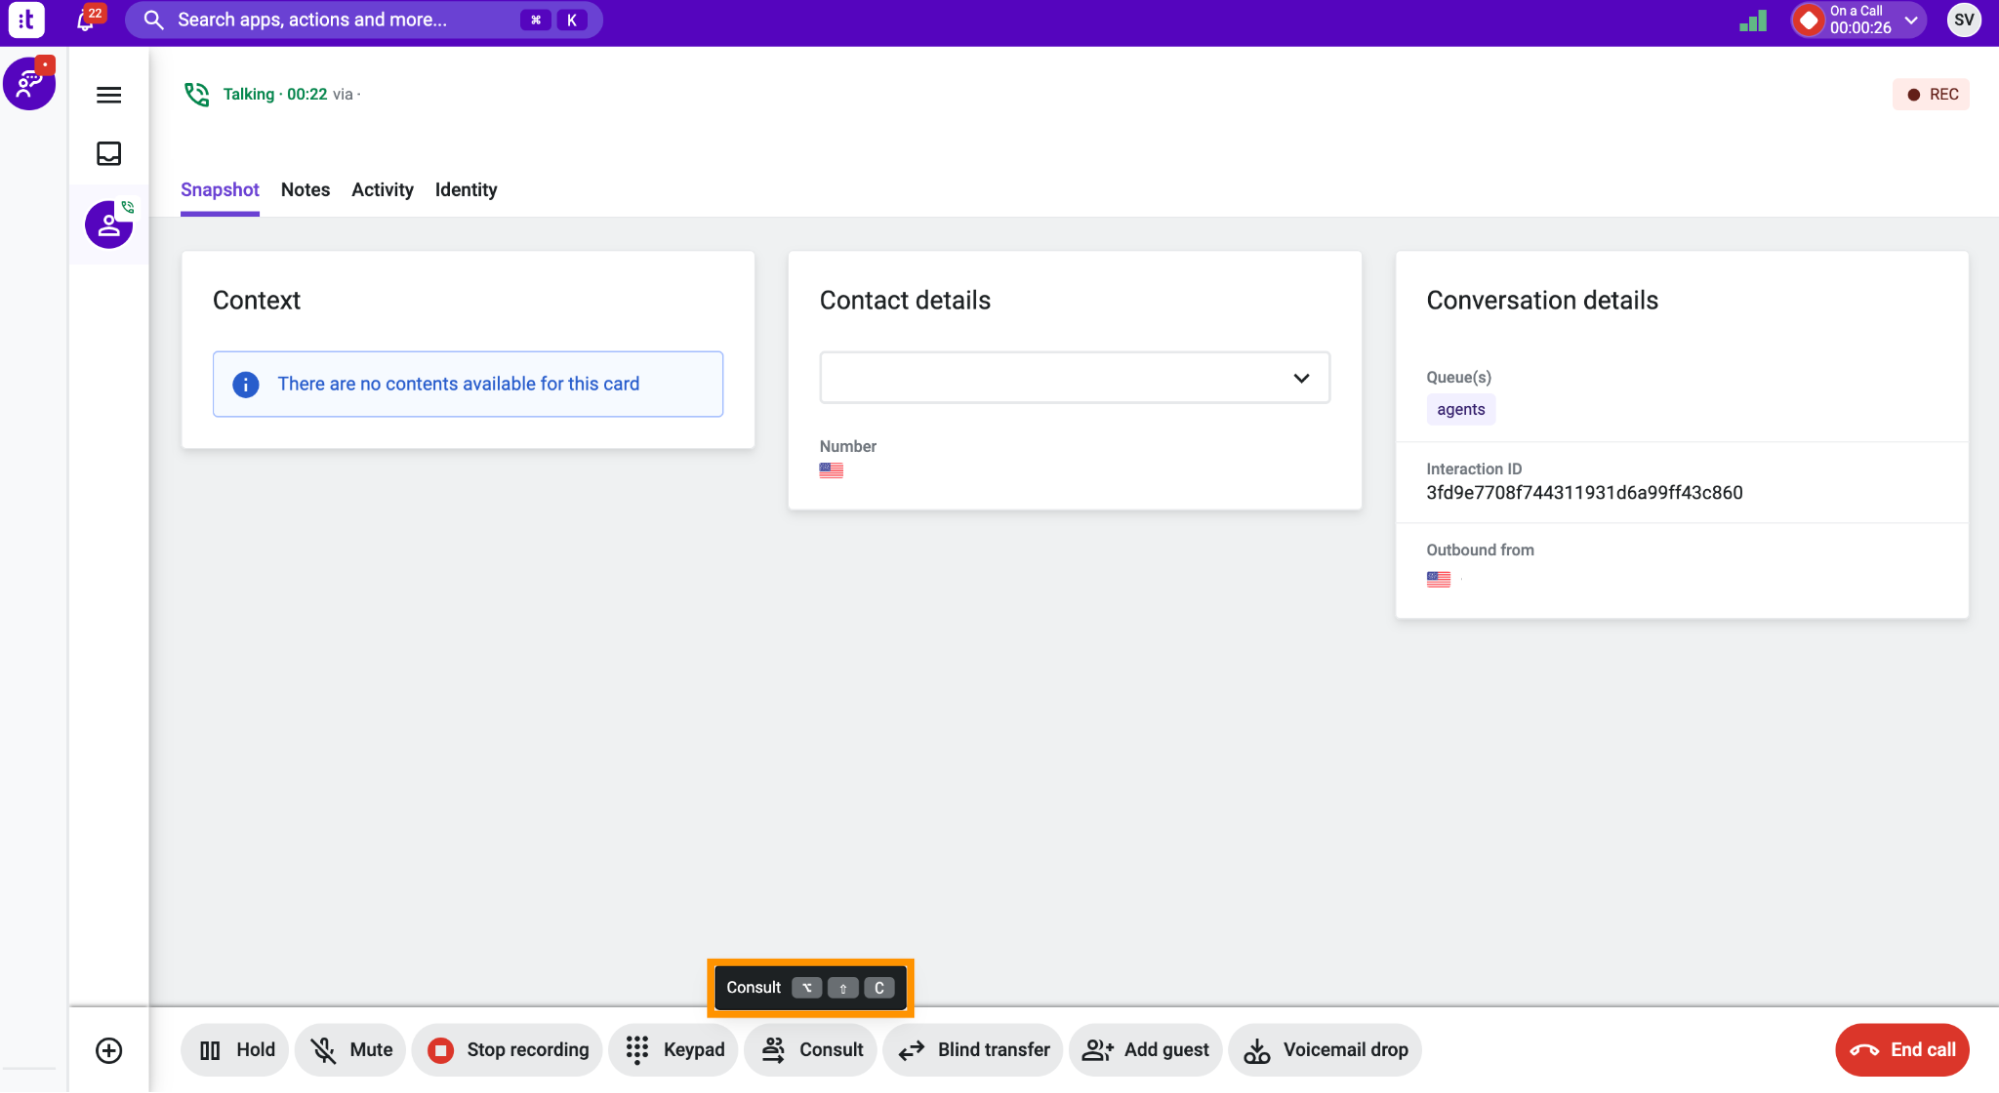Viewport: 1999px width, 1093px height.
Task: Open the On a Call status dropdown
Action: (1858, 20)
